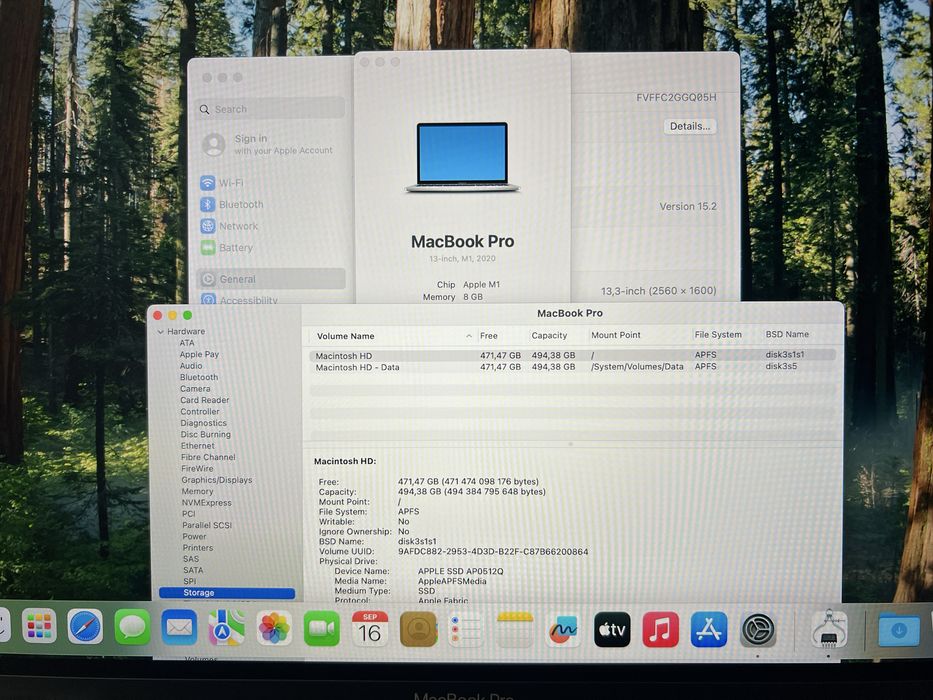
Task: Select the Macintosh HD volume row
Action: tap(572, 355)
